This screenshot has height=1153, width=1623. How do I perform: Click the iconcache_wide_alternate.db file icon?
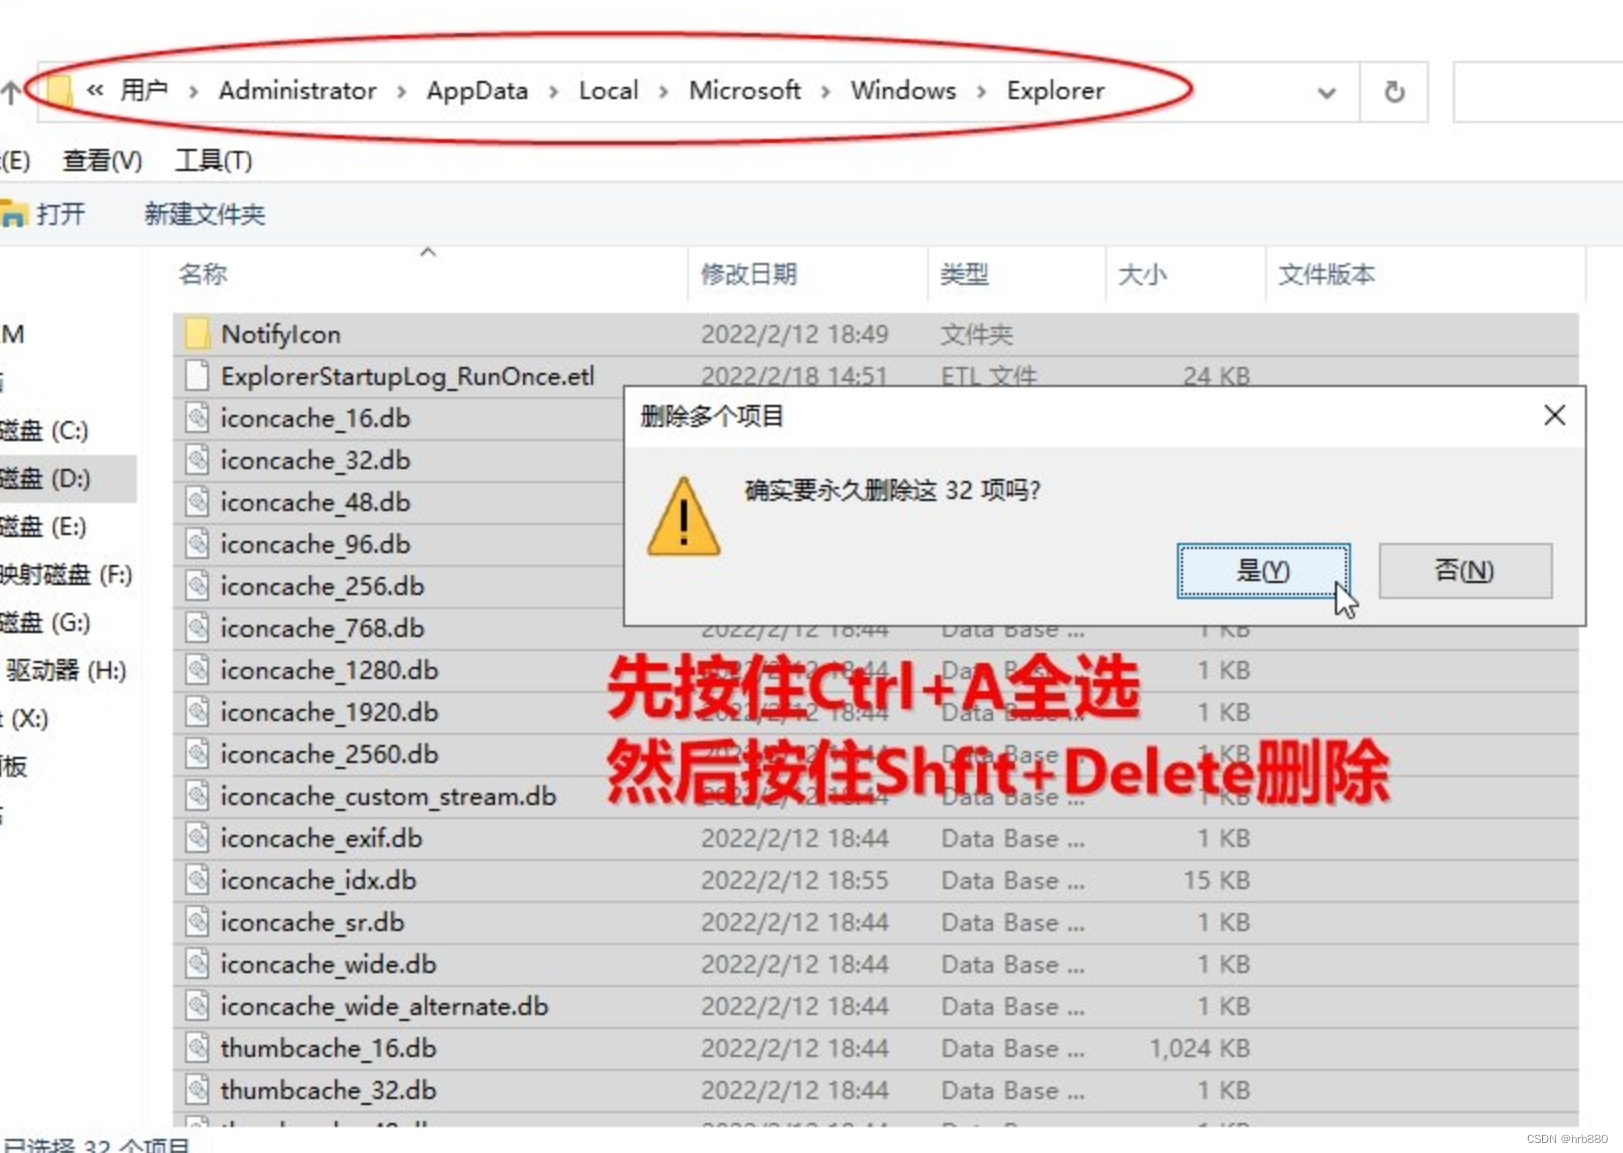point(197,1006)
